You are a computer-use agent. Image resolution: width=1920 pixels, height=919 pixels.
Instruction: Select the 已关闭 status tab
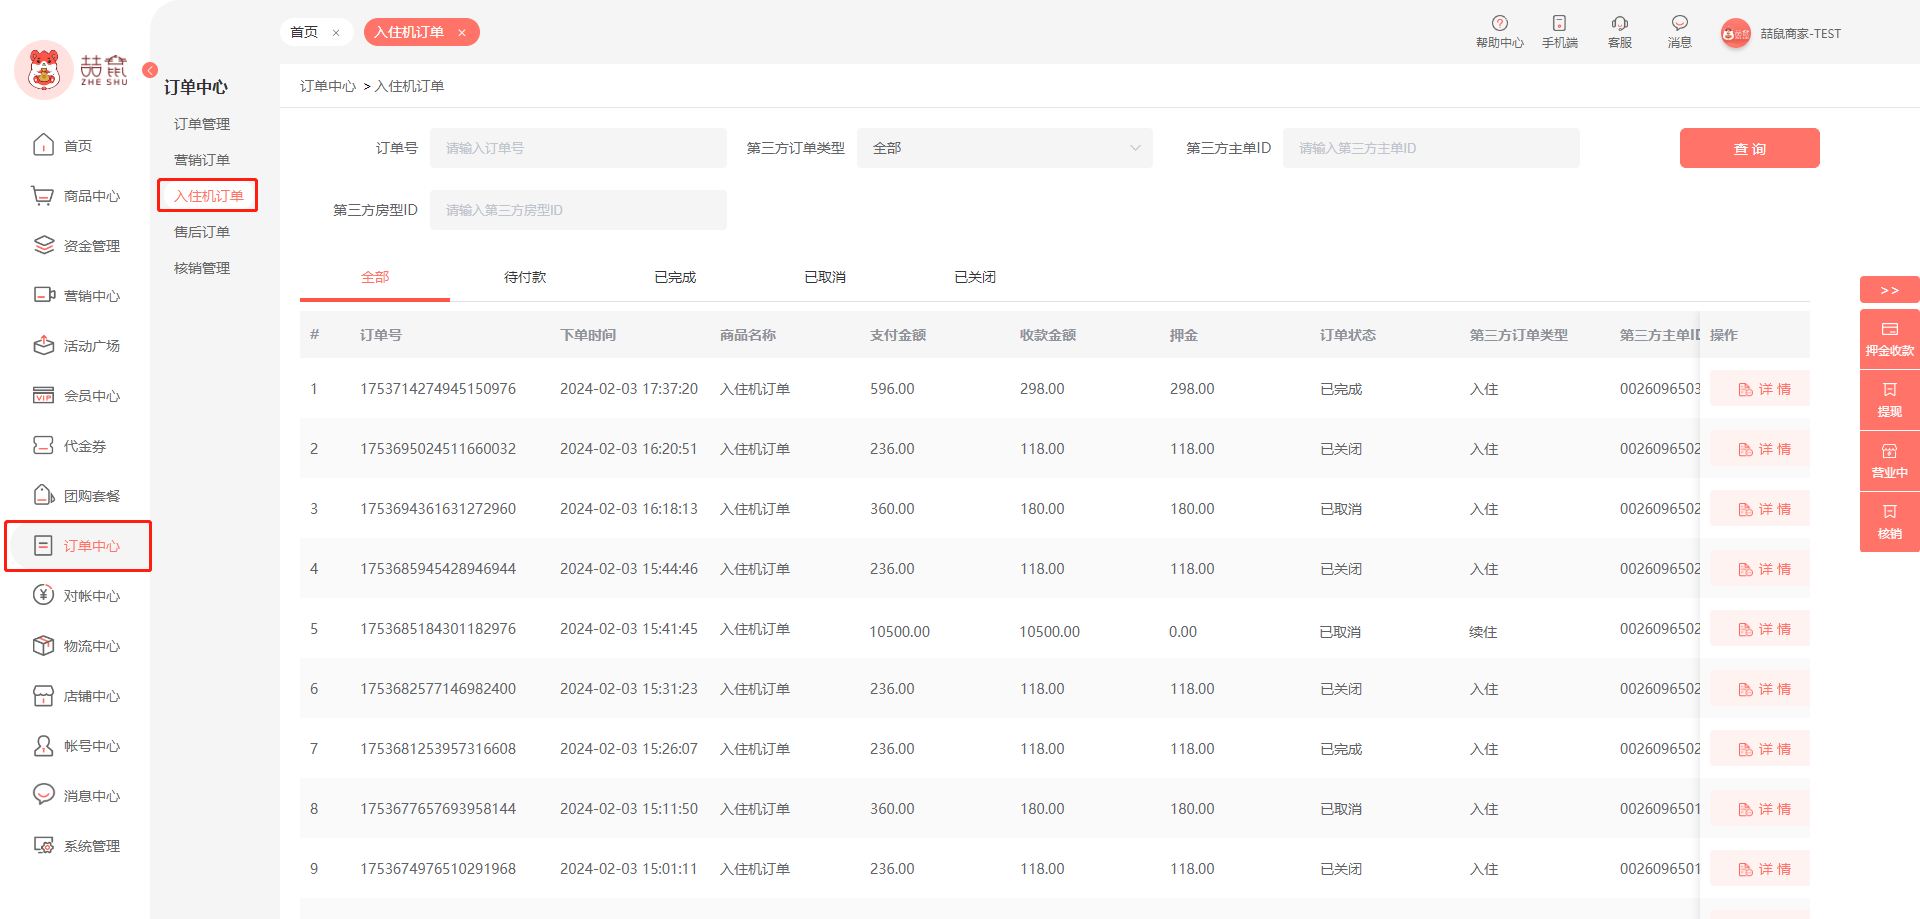975,277
